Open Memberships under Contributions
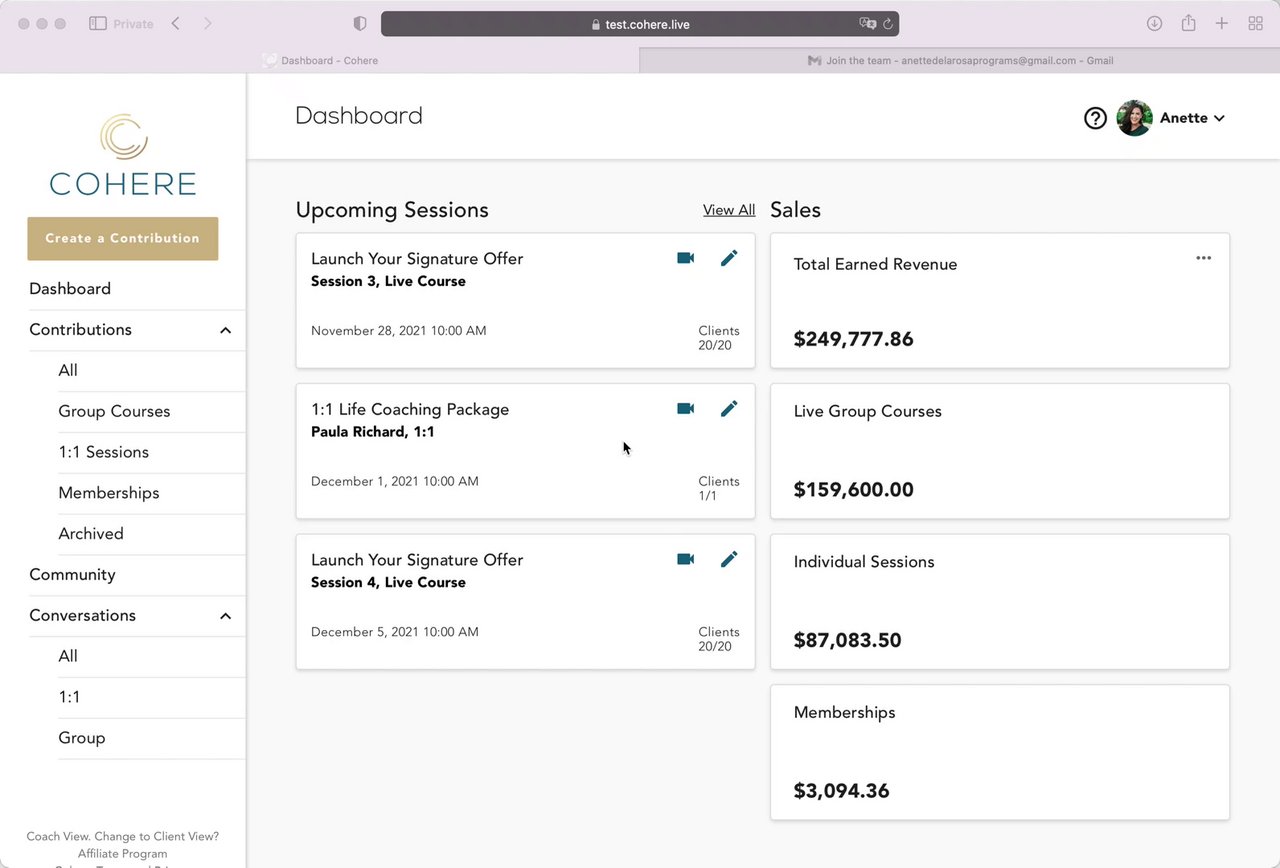The height and width of the screenshot is (868, 1280). pyautogui.click(x=109, y=493)
